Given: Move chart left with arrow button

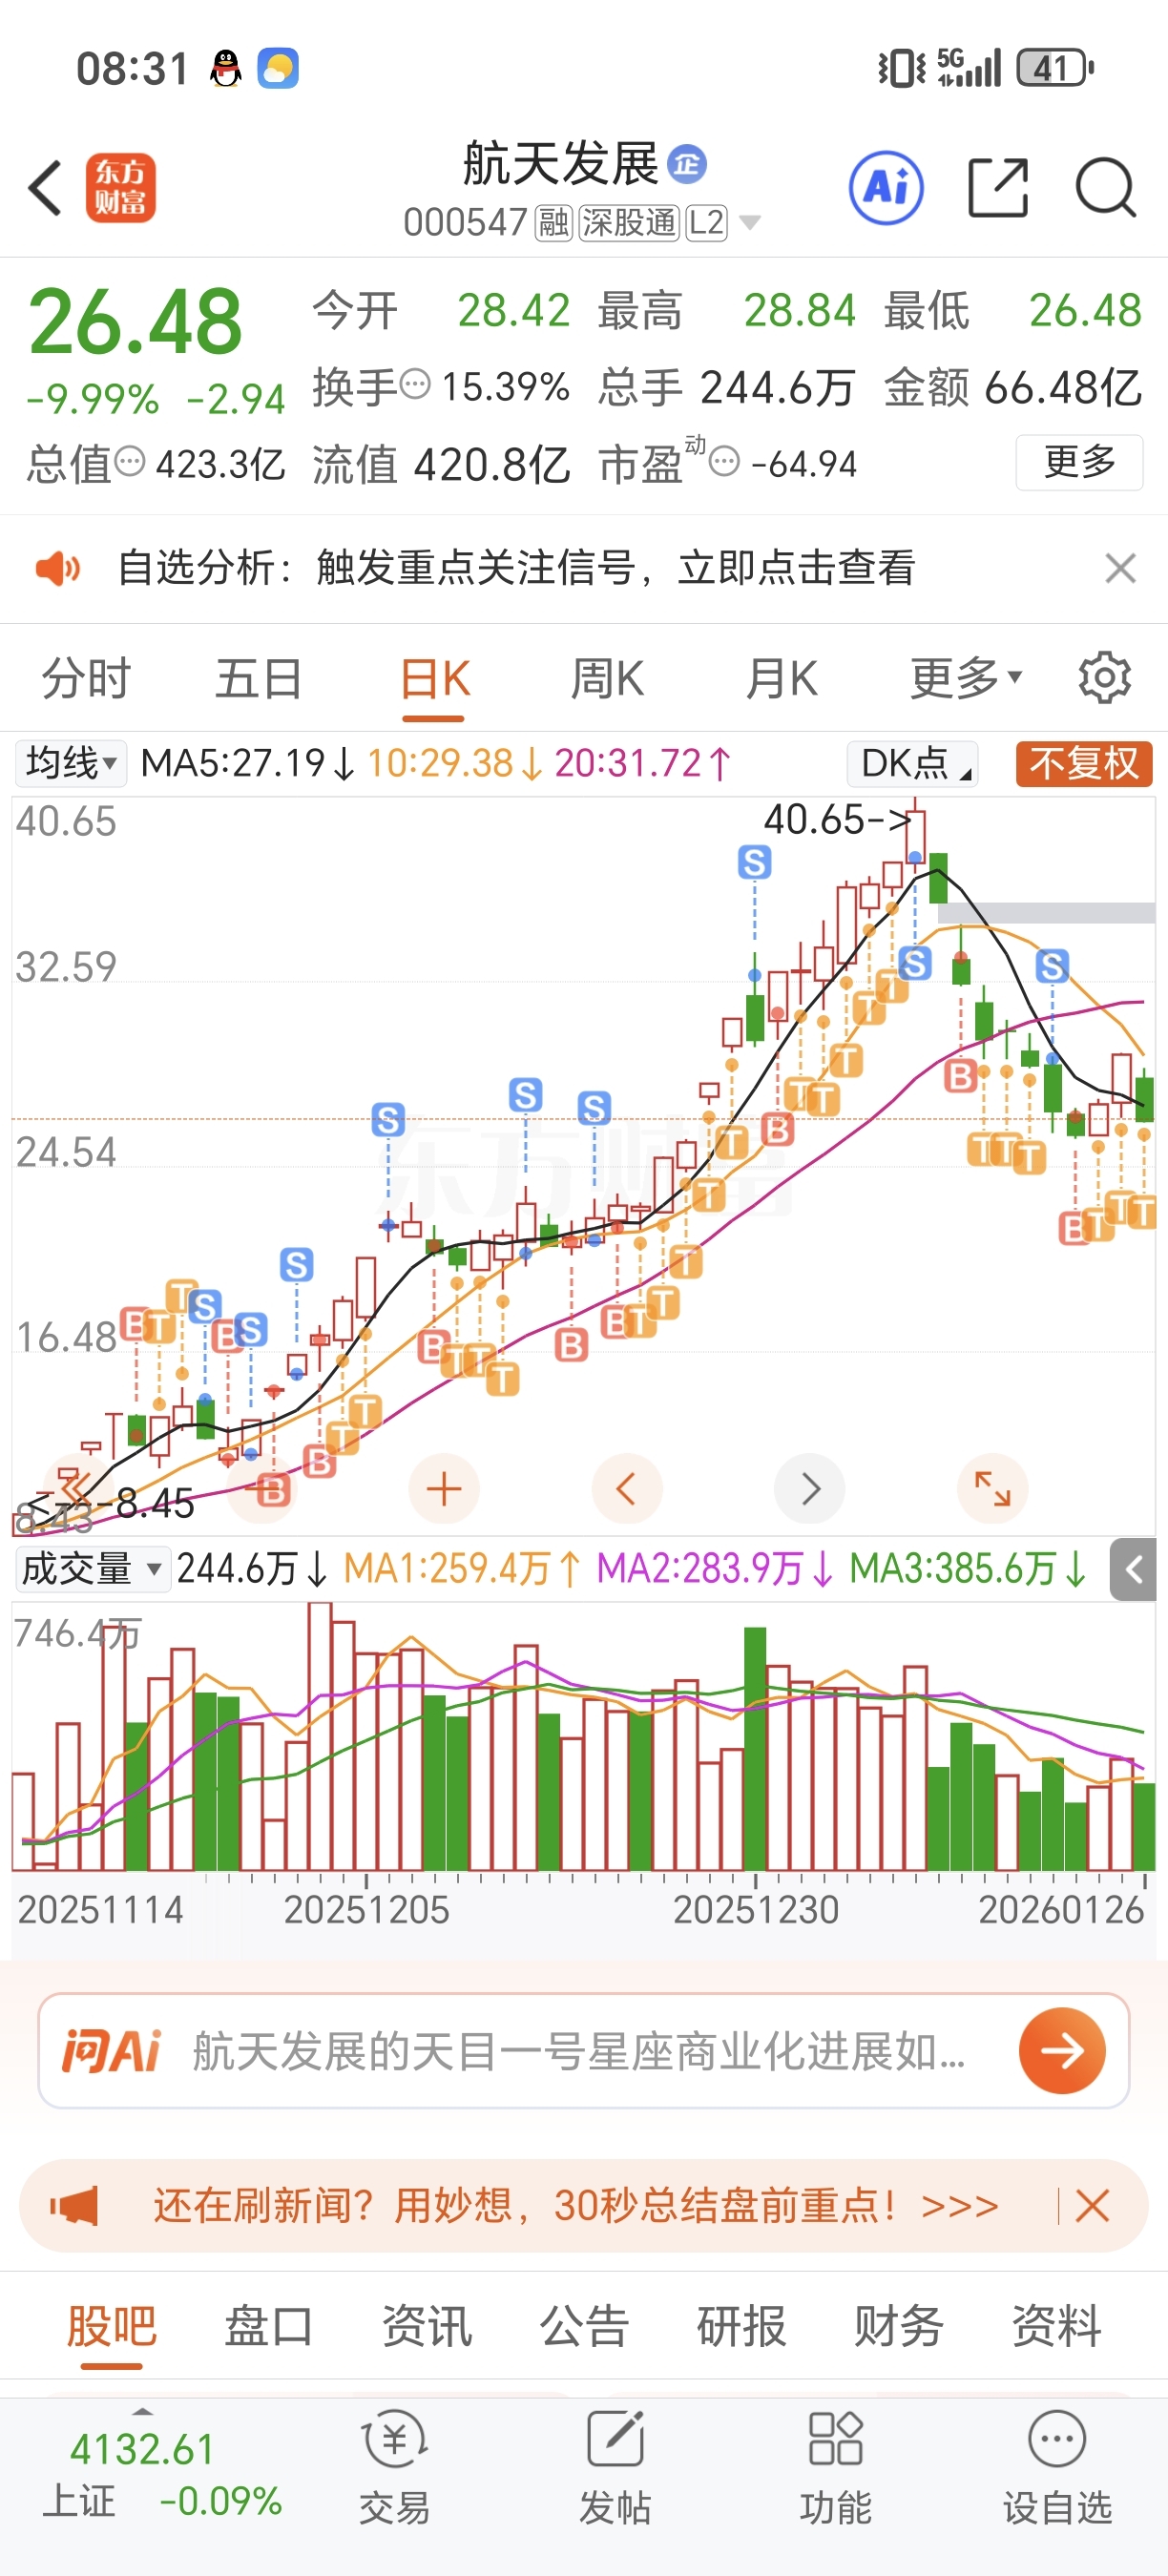Looking at the screenshot, I should point(627,1489).
